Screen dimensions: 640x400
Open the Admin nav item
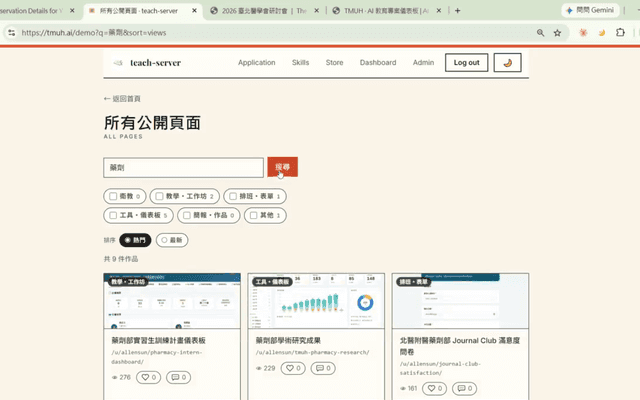[x=423, y=62]
